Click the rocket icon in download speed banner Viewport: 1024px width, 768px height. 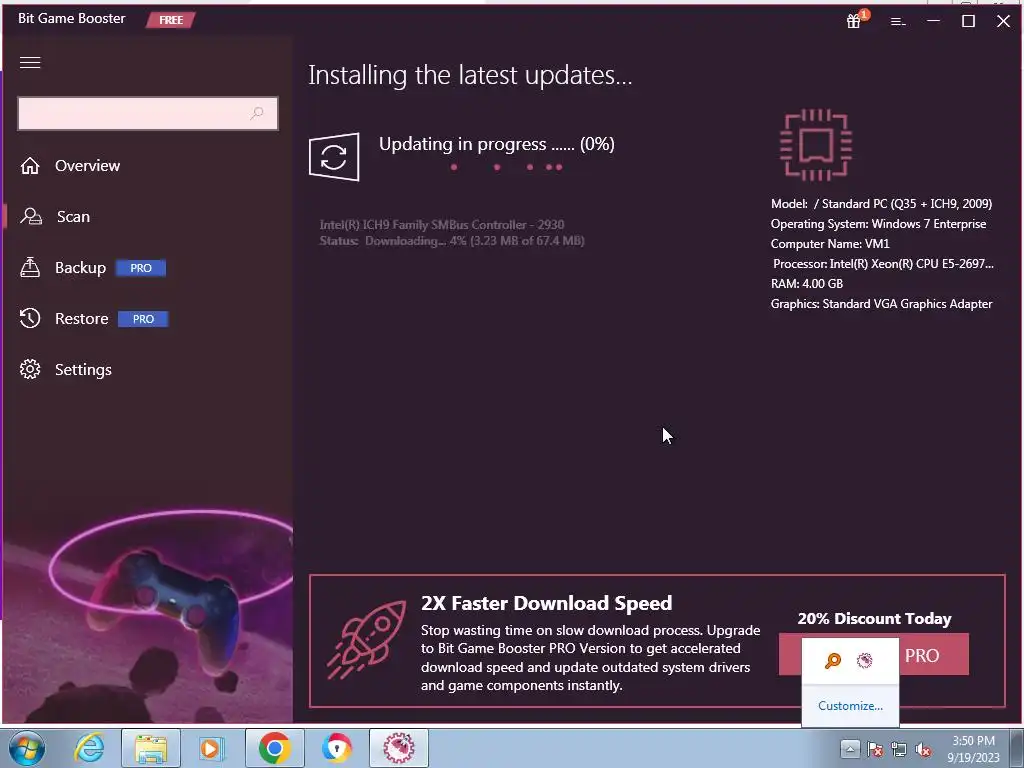click(x=366, y=641)
